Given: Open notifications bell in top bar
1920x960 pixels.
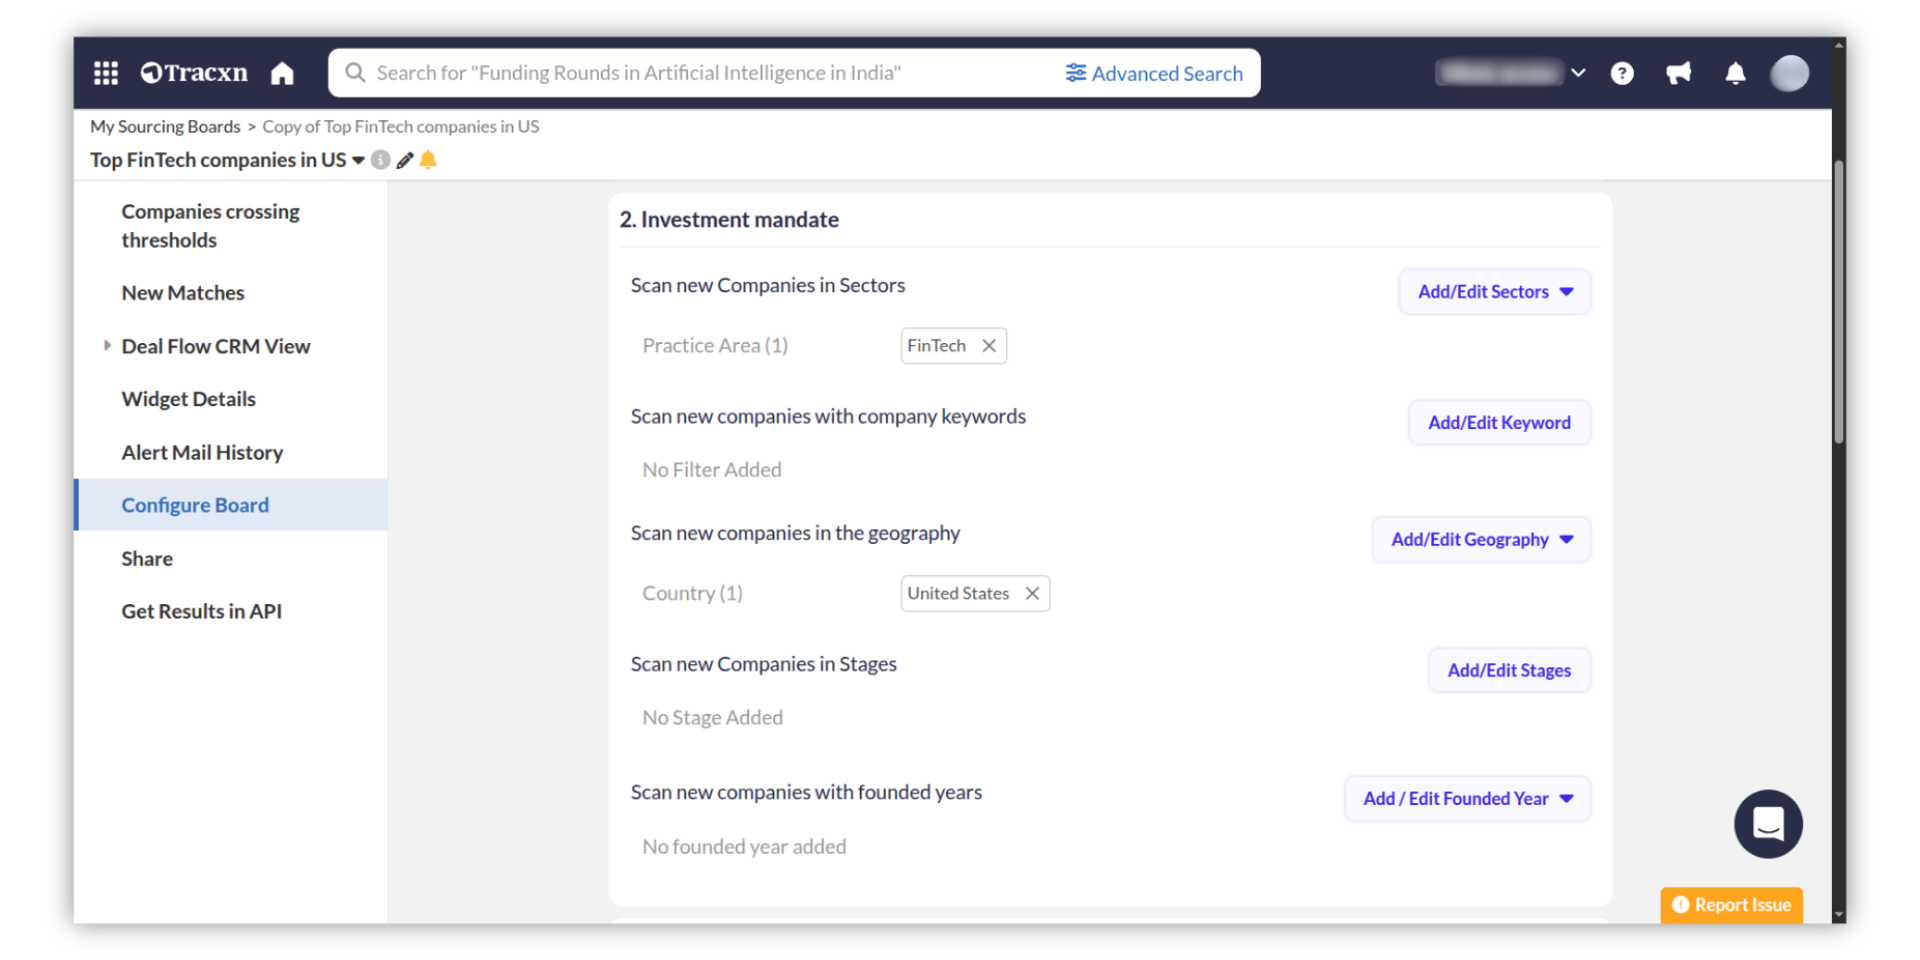Looking at the screenshot, I should tap(1735, 73).
